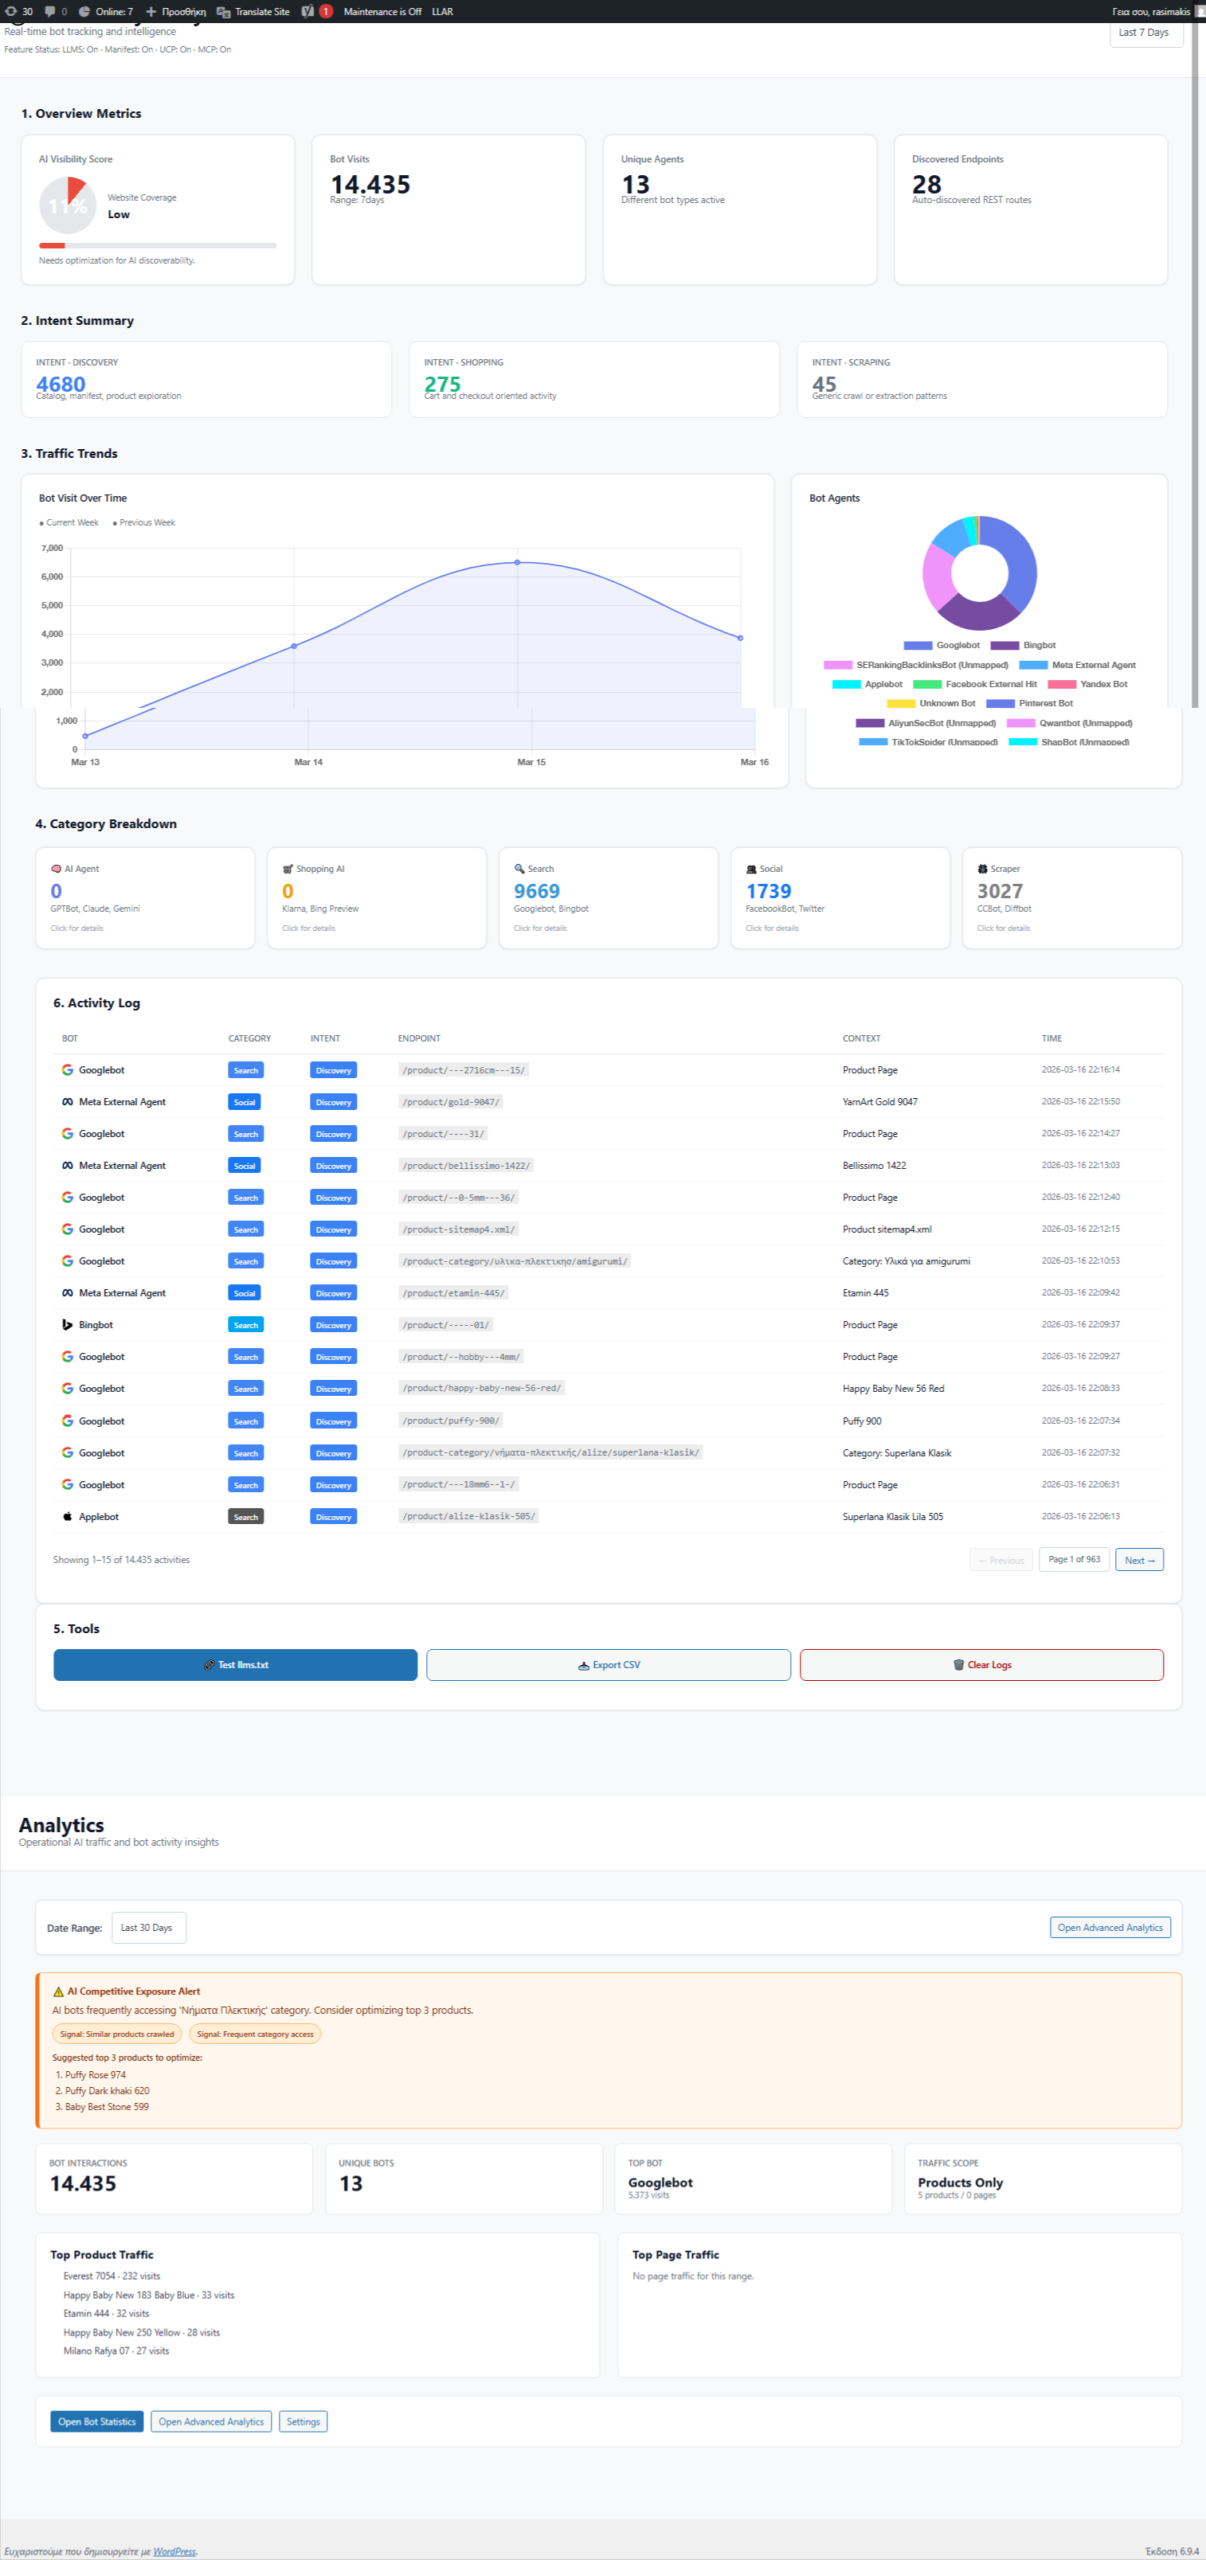The width and height of the screenshot is (1206, 2560).
Task: Click the Translate Site icon in top bar
Action: 224,12
